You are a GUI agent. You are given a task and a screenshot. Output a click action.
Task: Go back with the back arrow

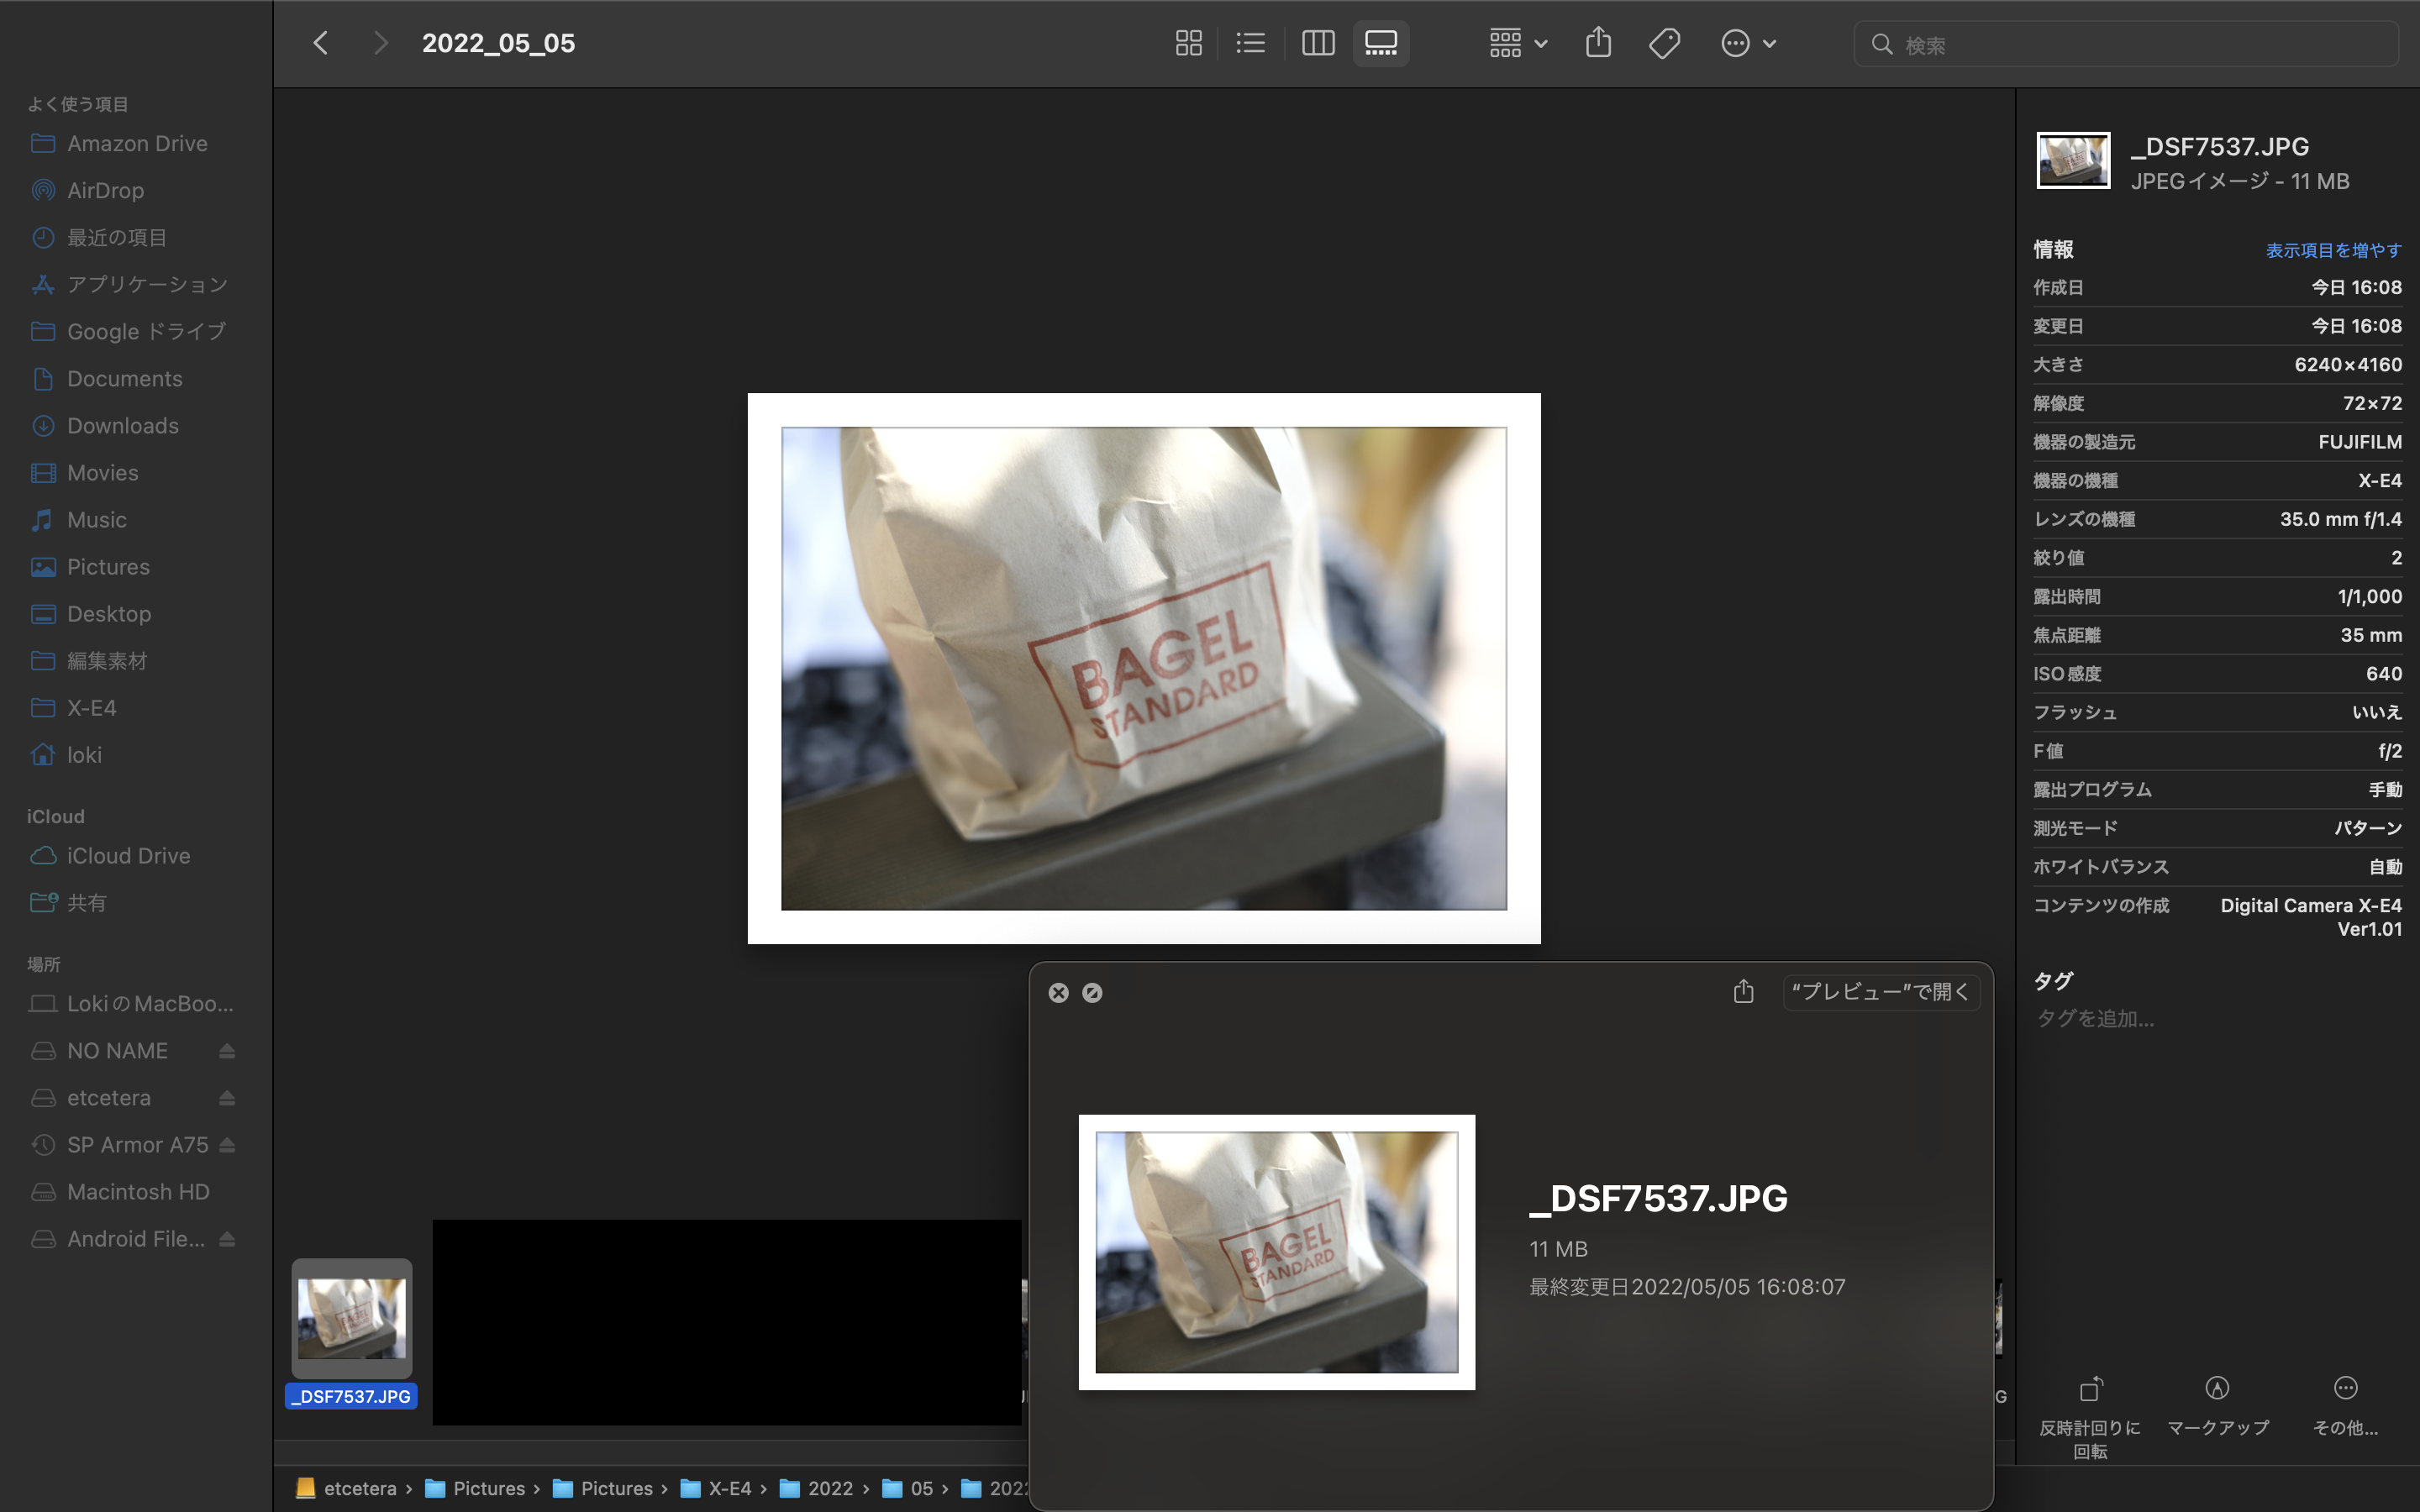tap(321, 43)
